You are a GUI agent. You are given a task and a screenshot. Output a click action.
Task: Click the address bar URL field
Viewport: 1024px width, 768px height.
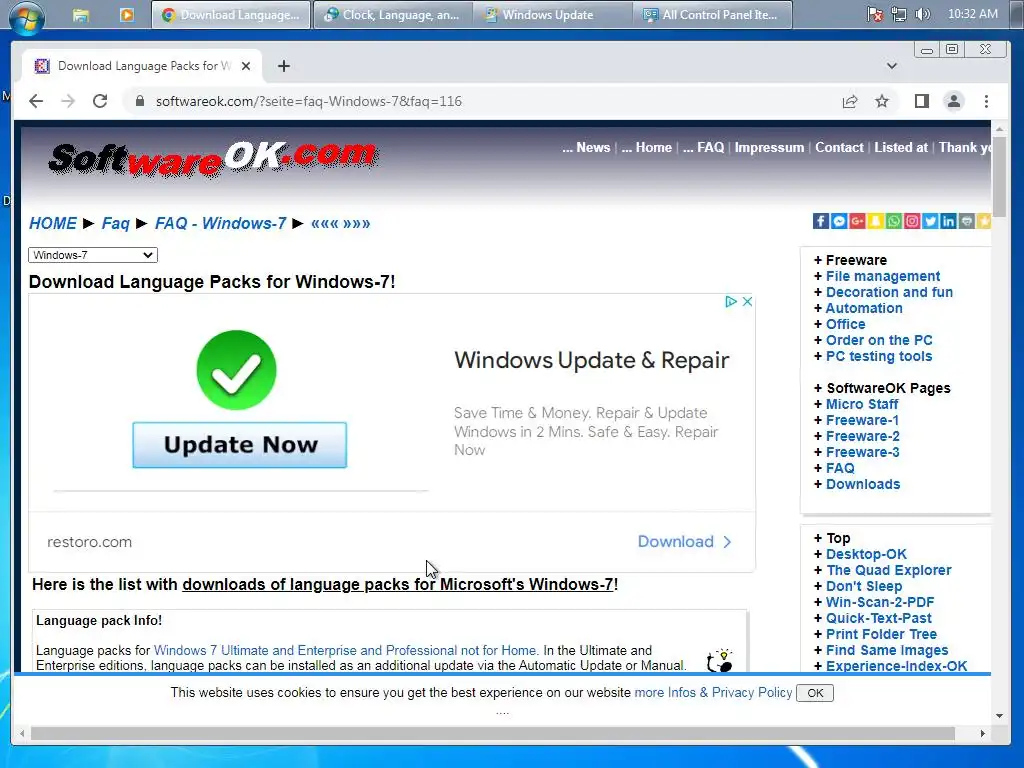pyautogui.click(x=309, y=101)
